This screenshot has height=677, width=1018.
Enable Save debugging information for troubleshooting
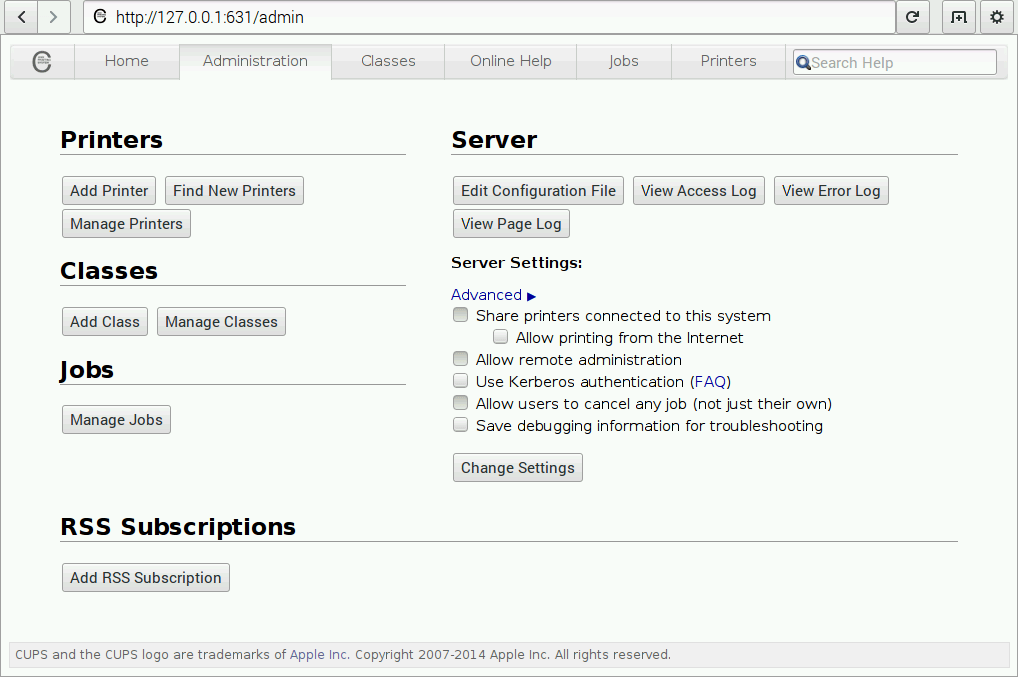coord(460,425)
